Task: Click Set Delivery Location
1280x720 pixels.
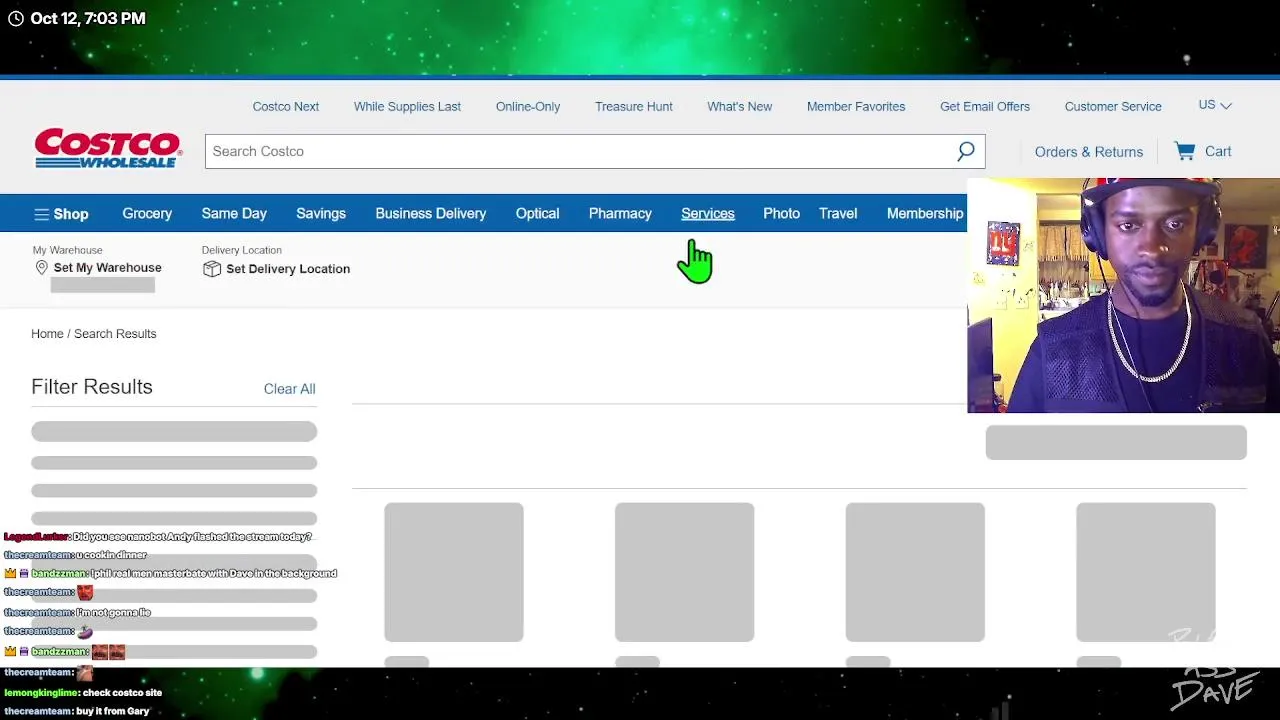Action: point(288,269)
